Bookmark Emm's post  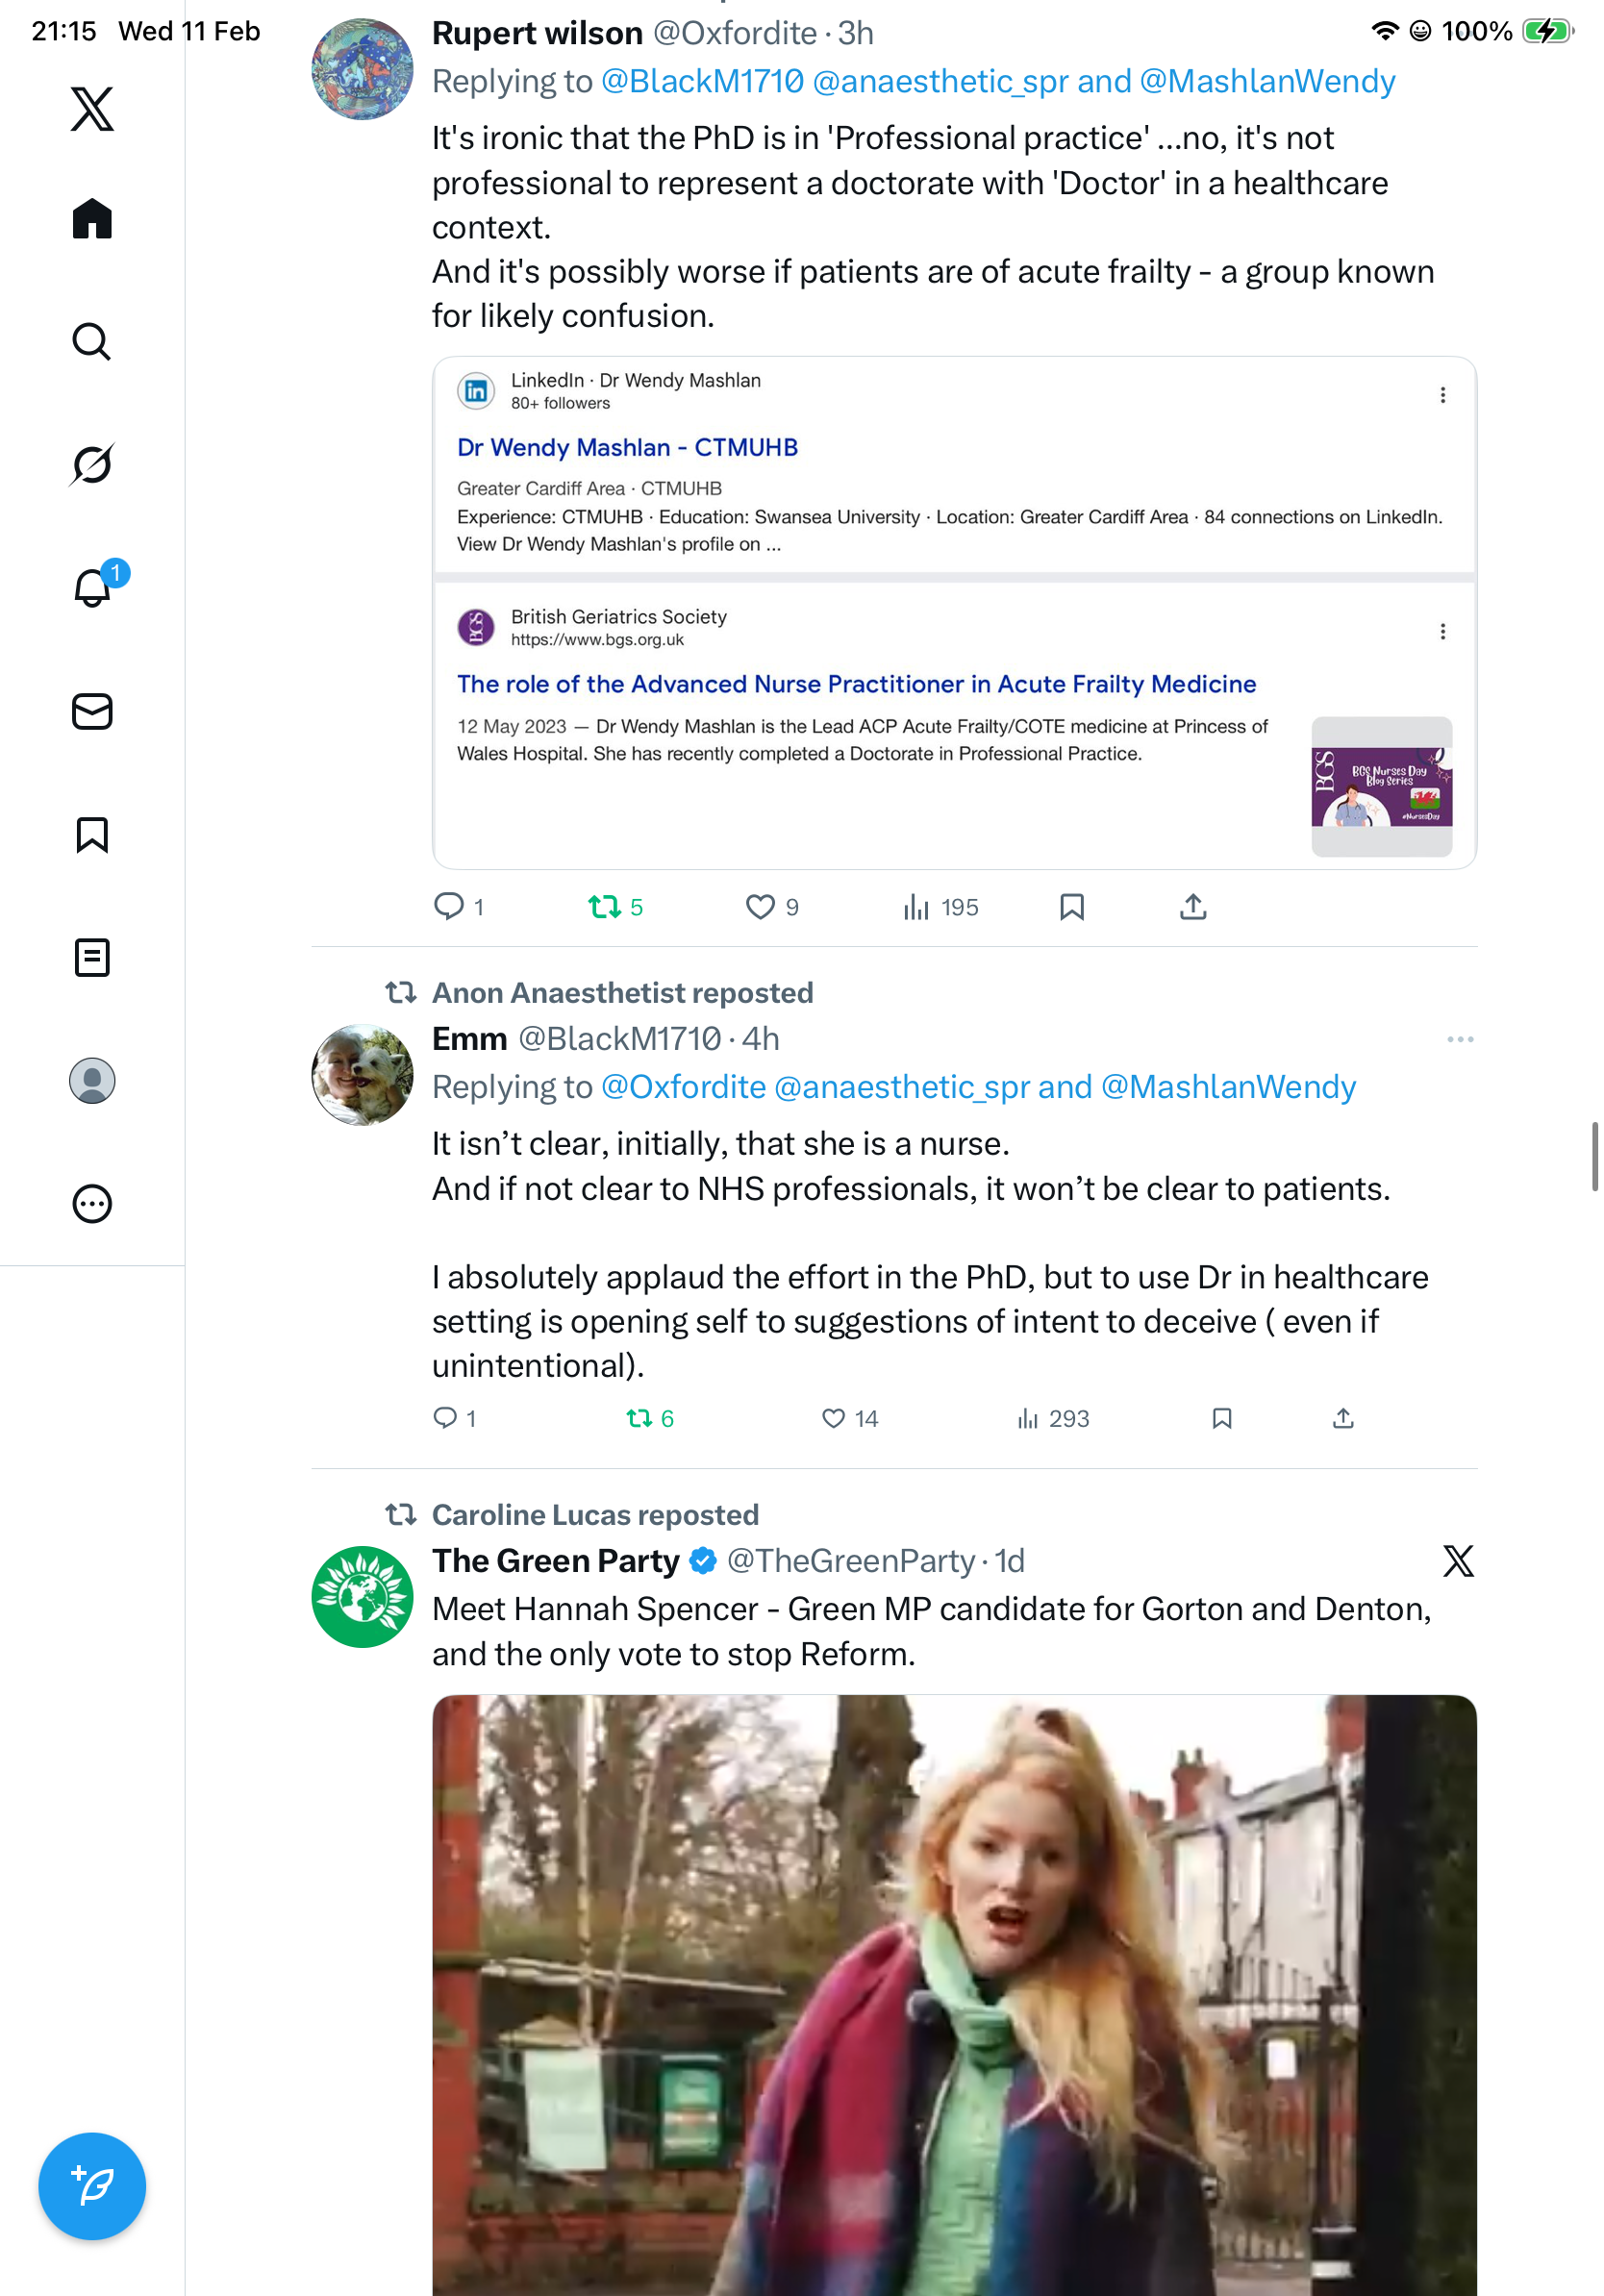(x=1221, y=1418)
